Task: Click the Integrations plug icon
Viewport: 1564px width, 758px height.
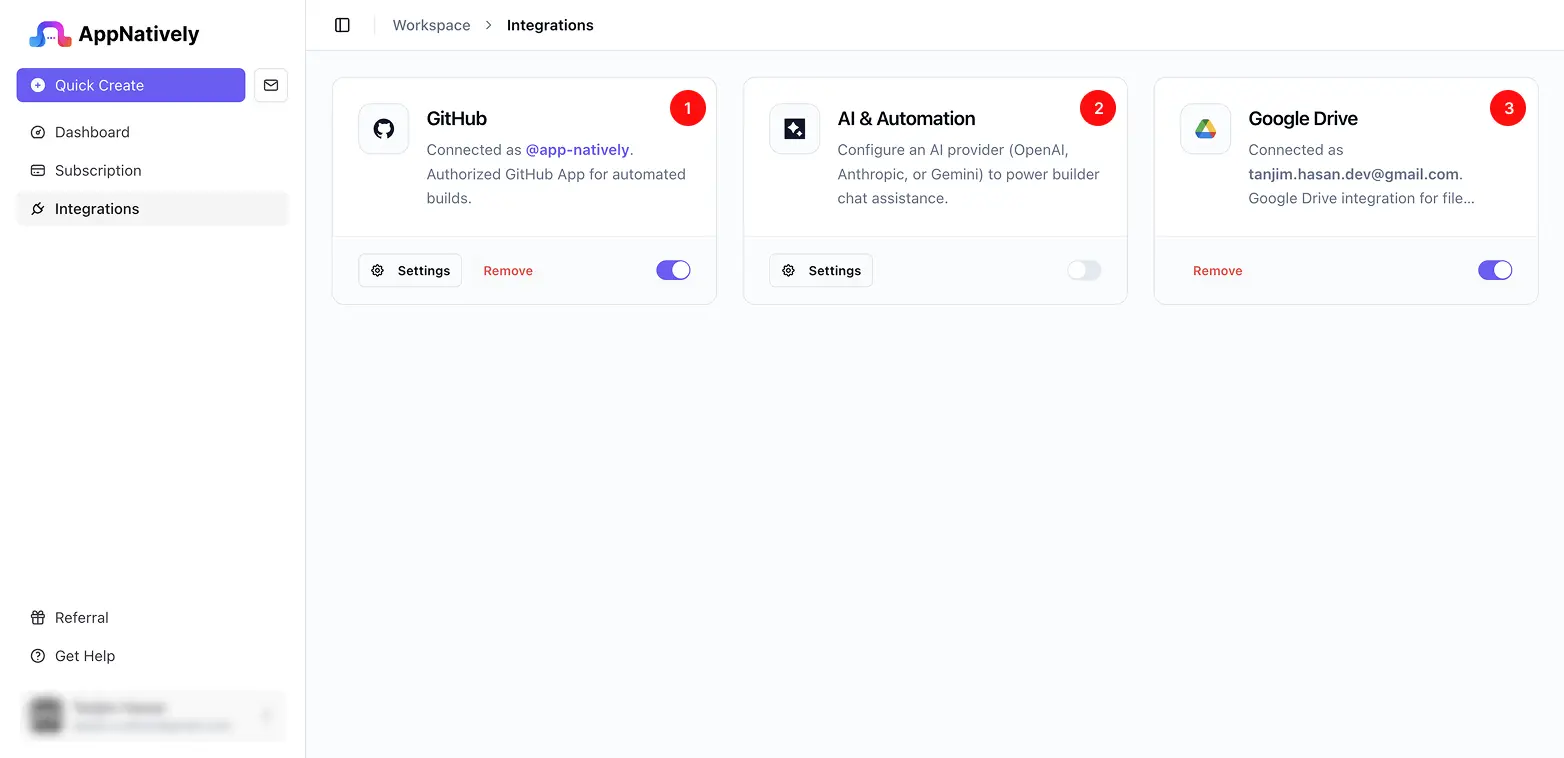Action: coord(38,209)
